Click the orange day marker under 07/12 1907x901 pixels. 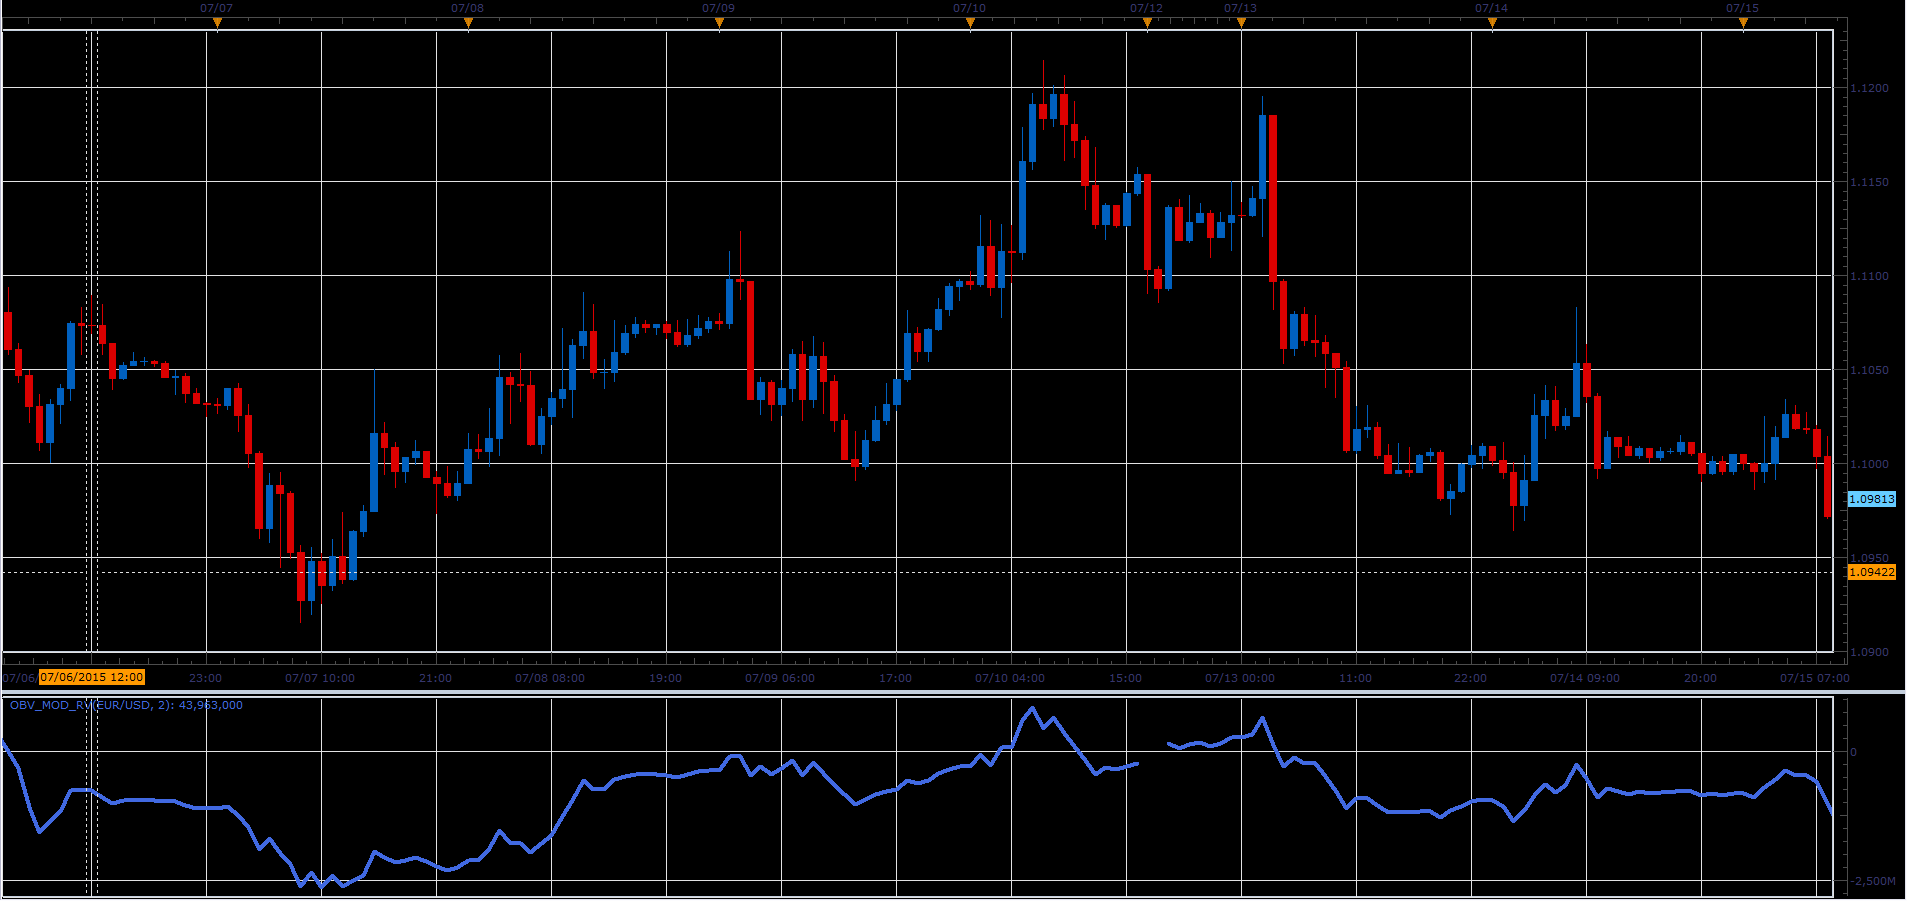(x=1147, y=24)
